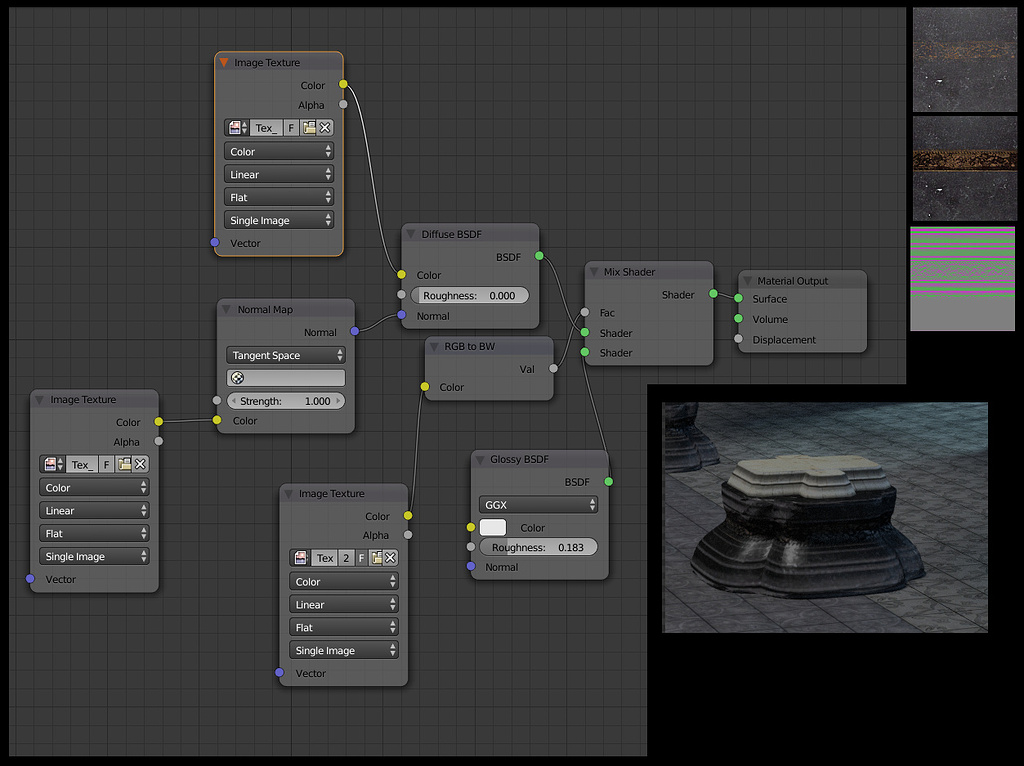Collapse the Normal Map node
Viewport: 1024px width, 766px height.
pyautogui.click(x=227, y=310)
